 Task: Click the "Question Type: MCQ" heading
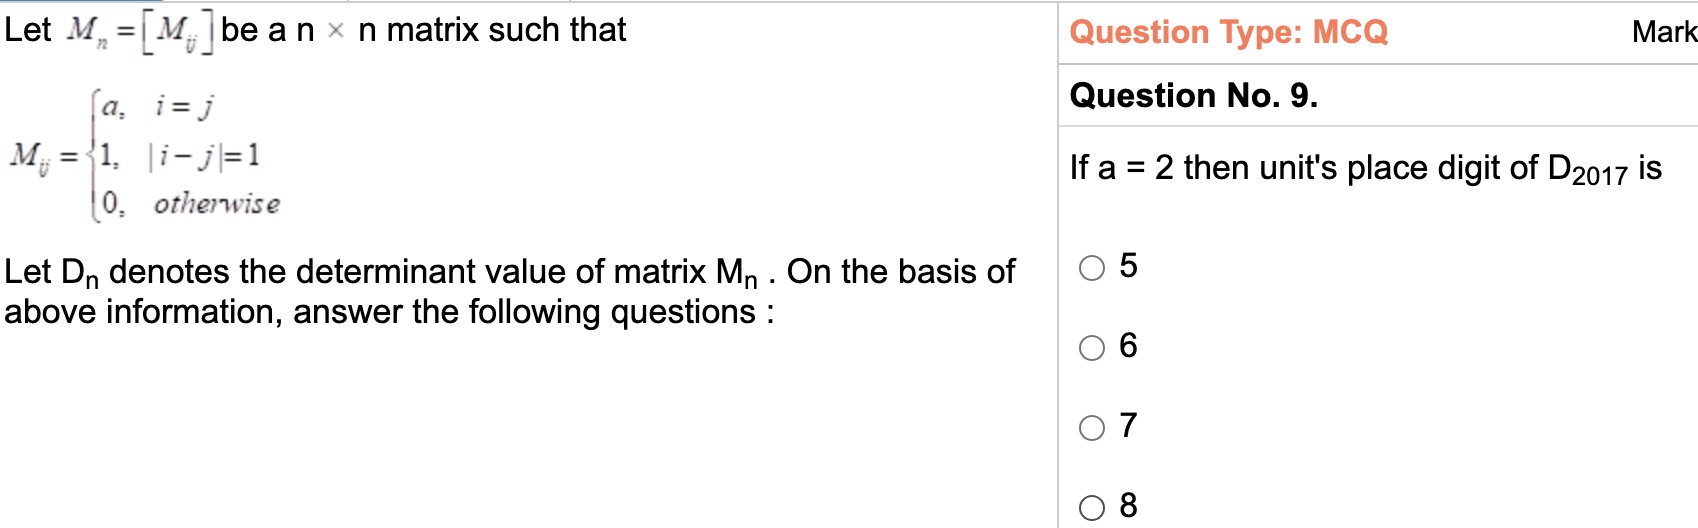tap(1229, 32)
